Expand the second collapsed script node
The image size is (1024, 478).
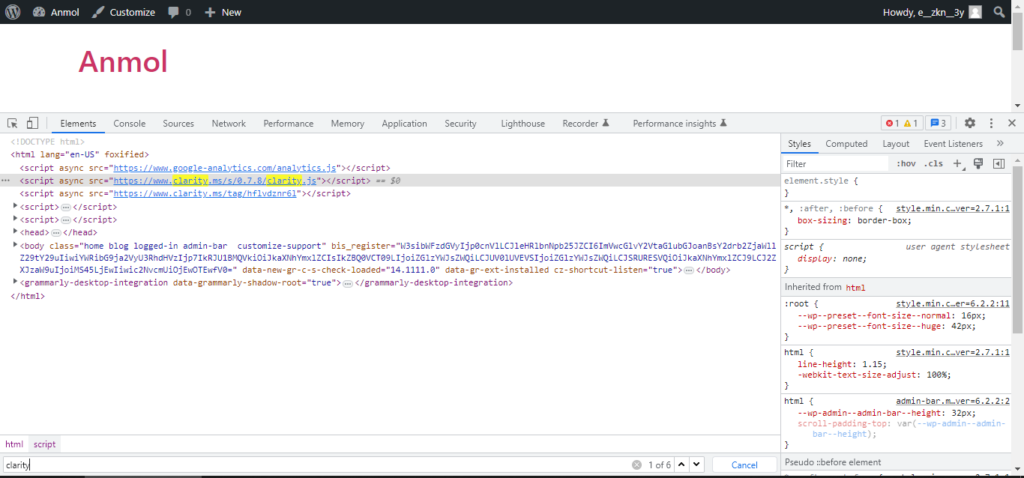(x=16, y=219)
